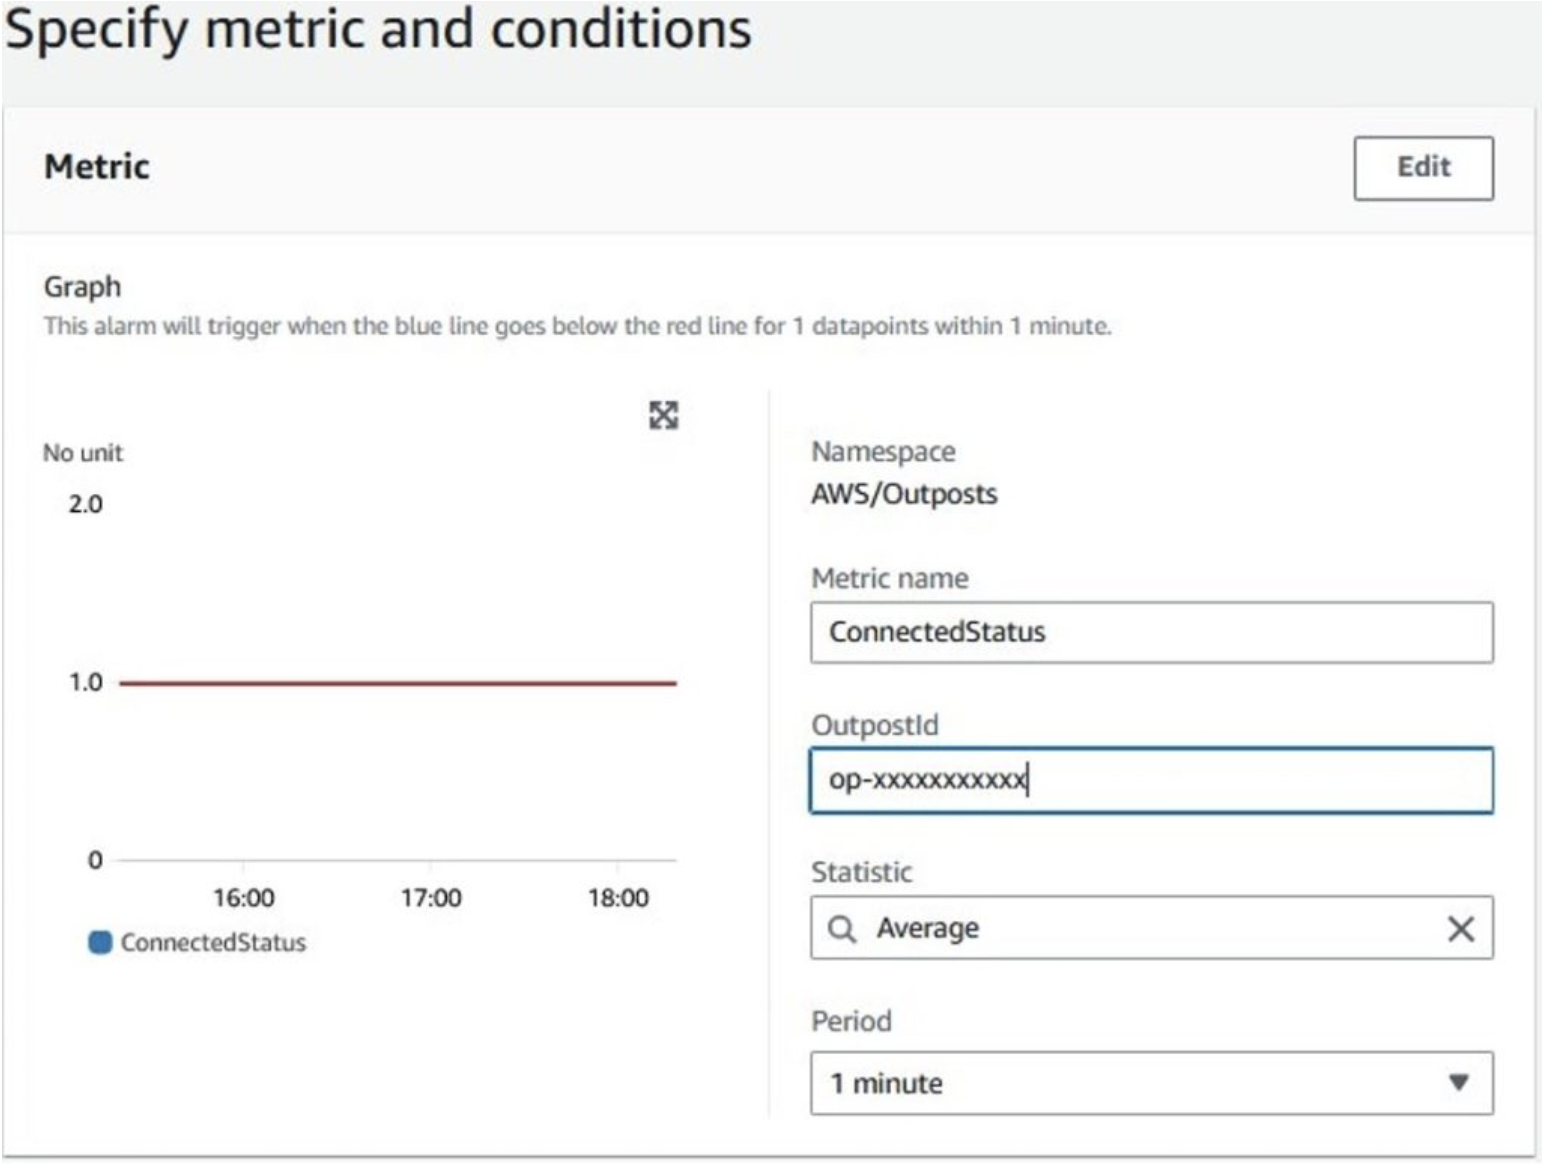Click the blue ConnectedStatus legend swatch

[100, 942]
